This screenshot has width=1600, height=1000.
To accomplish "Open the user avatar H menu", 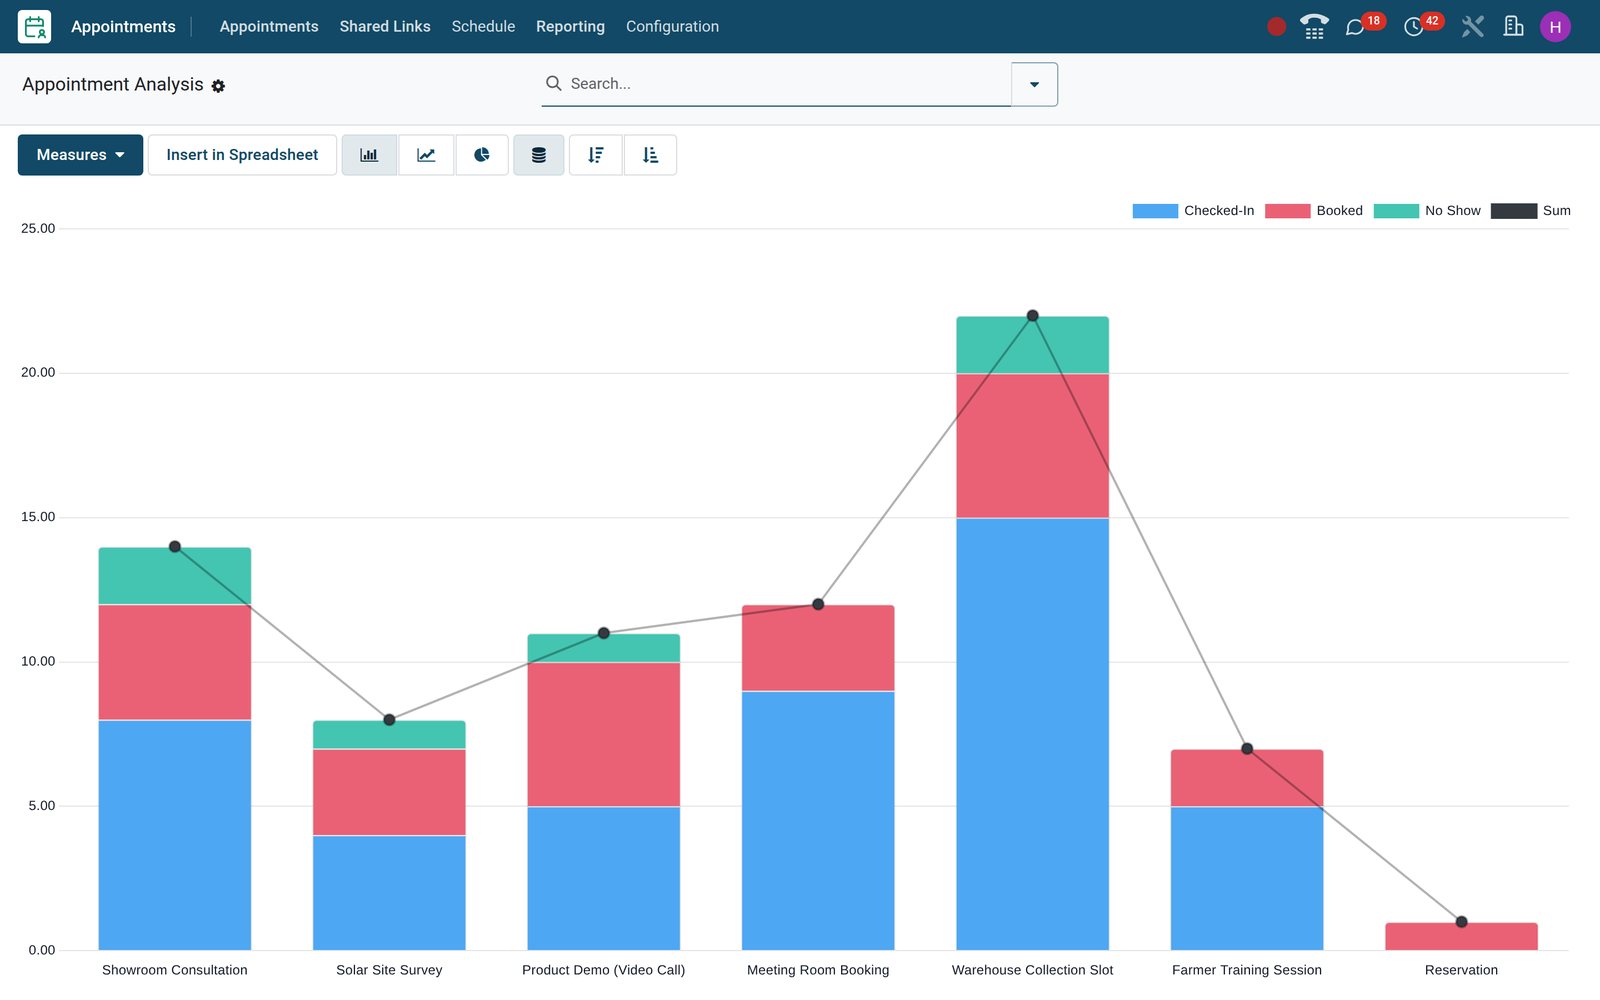I will (x=1555, y=27).
